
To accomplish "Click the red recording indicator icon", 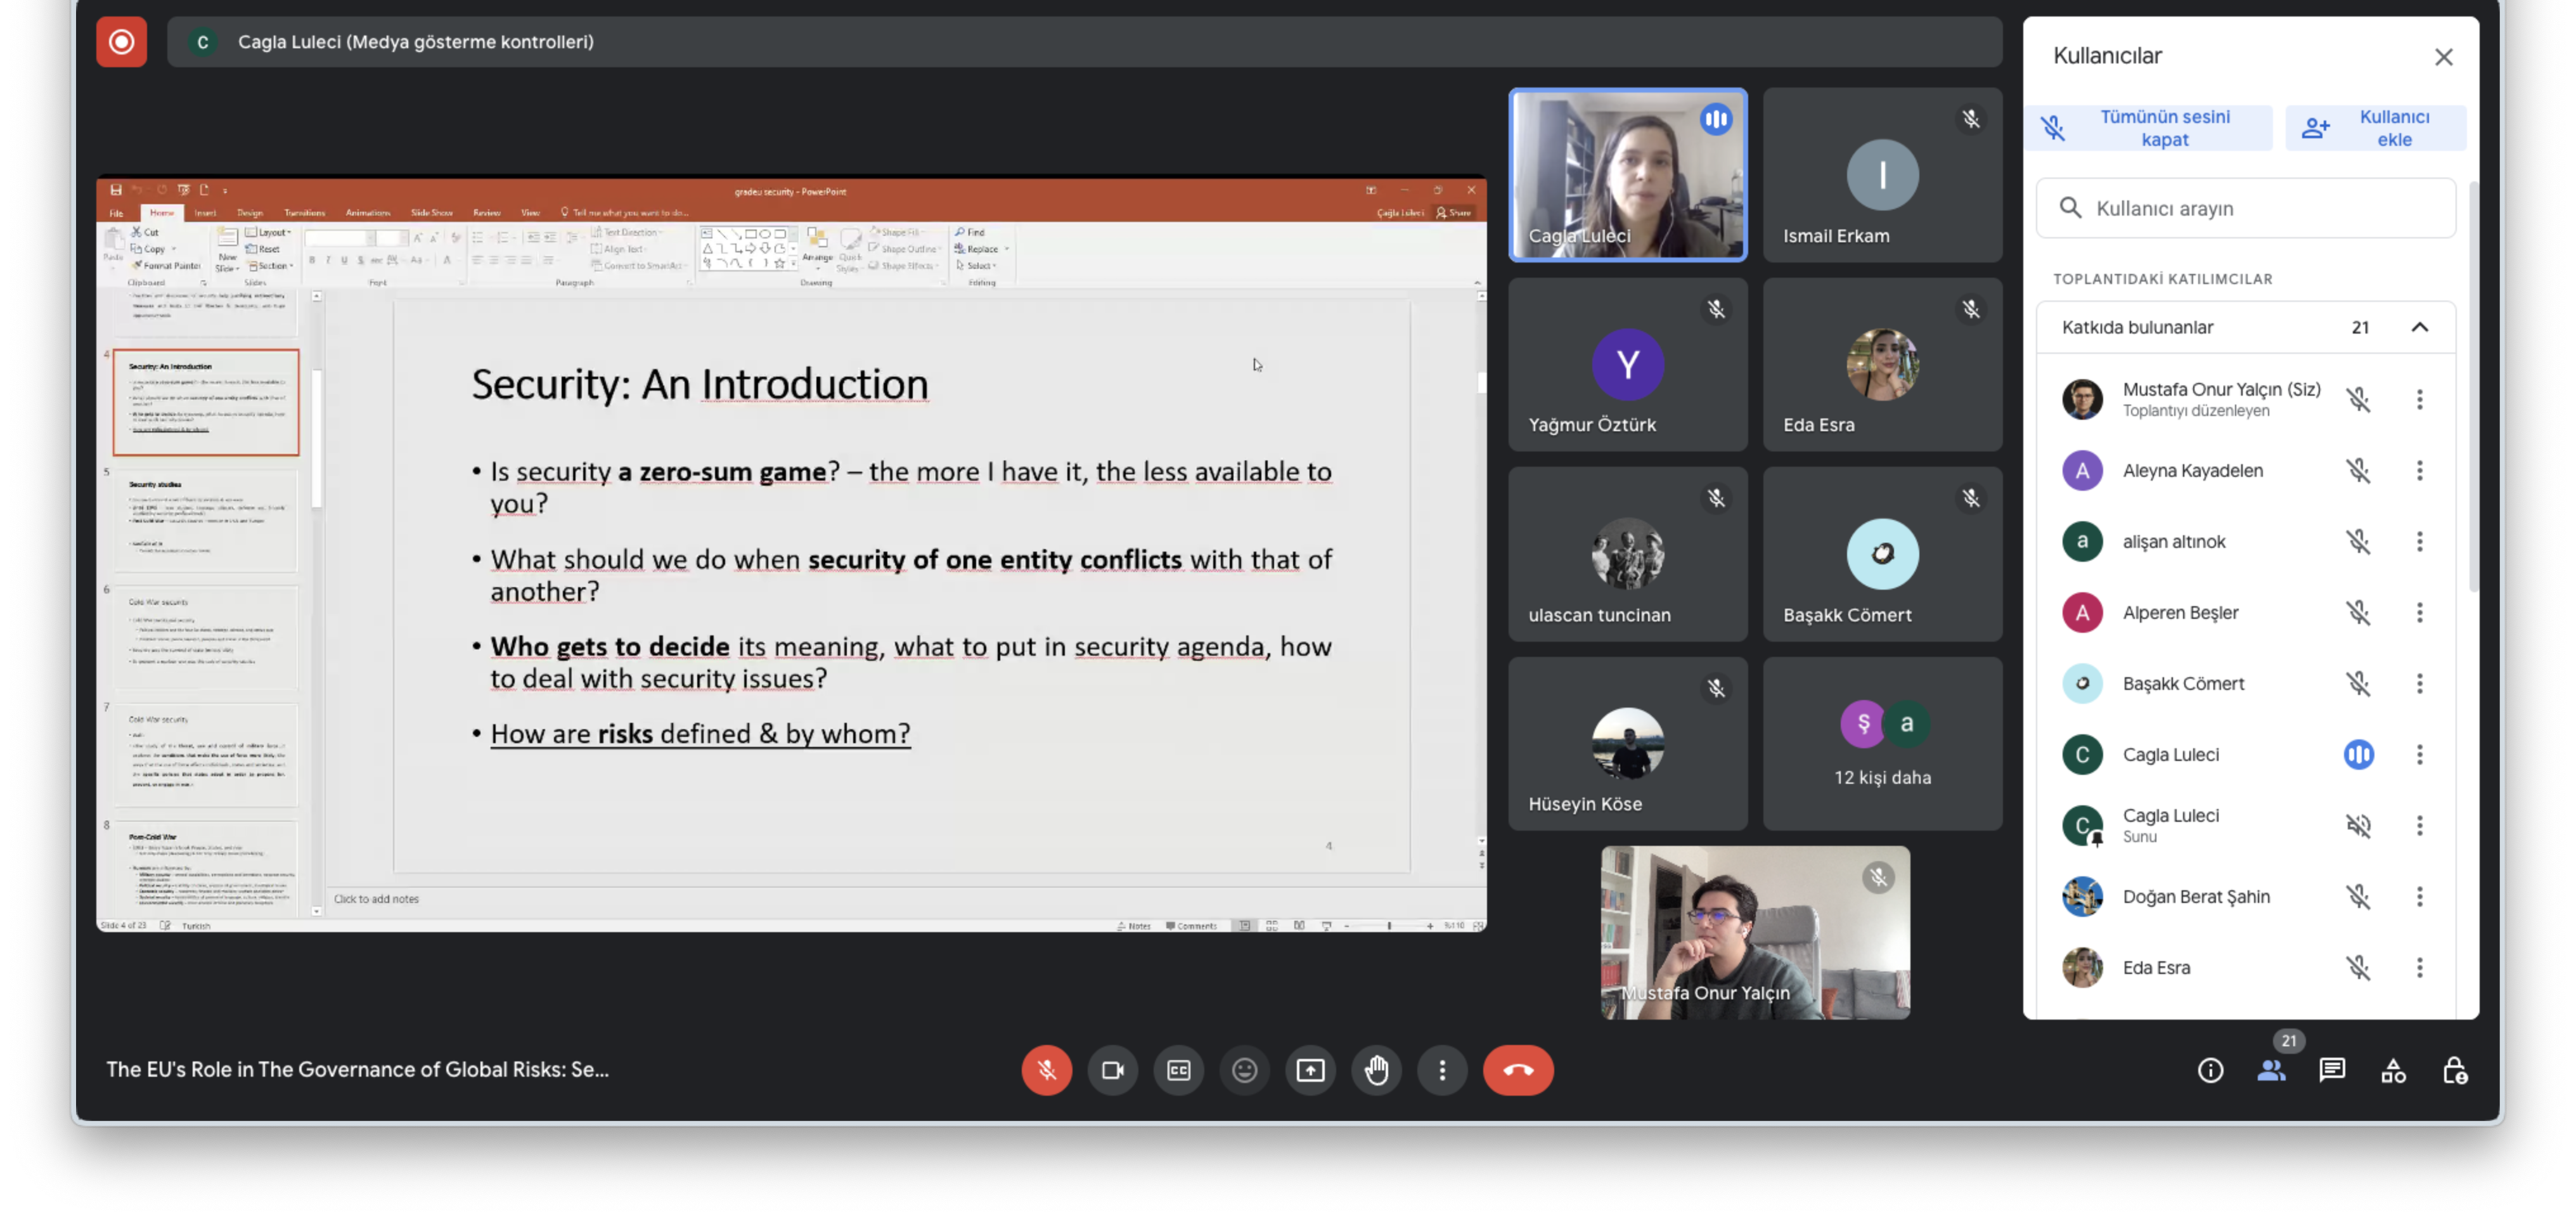I will 121,42.
